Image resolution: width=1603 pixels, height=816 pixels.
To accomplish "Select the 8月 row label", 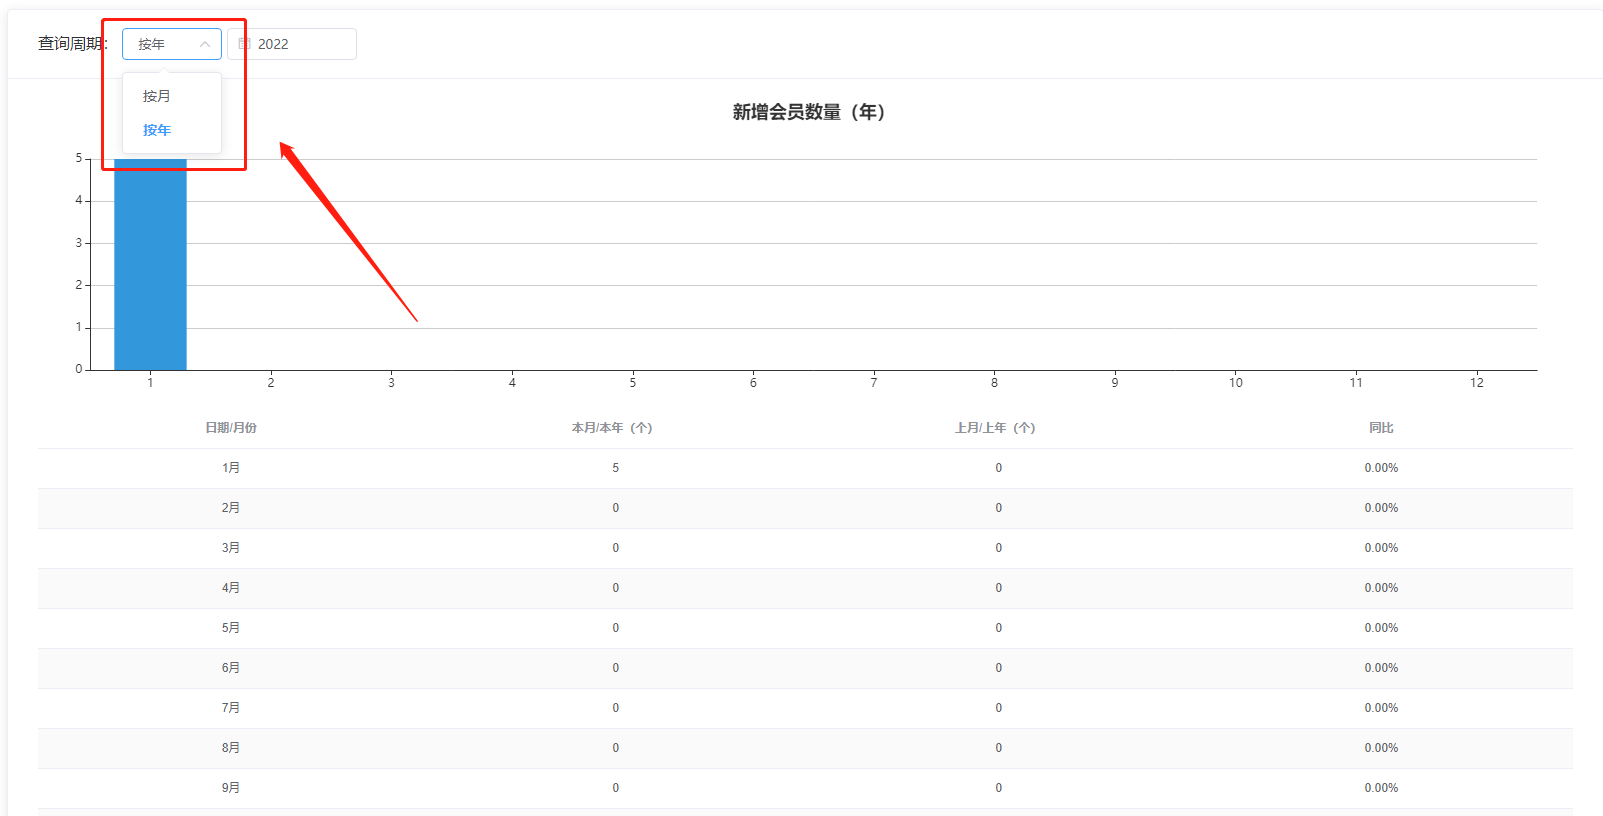I will click(x=231, y=748).
